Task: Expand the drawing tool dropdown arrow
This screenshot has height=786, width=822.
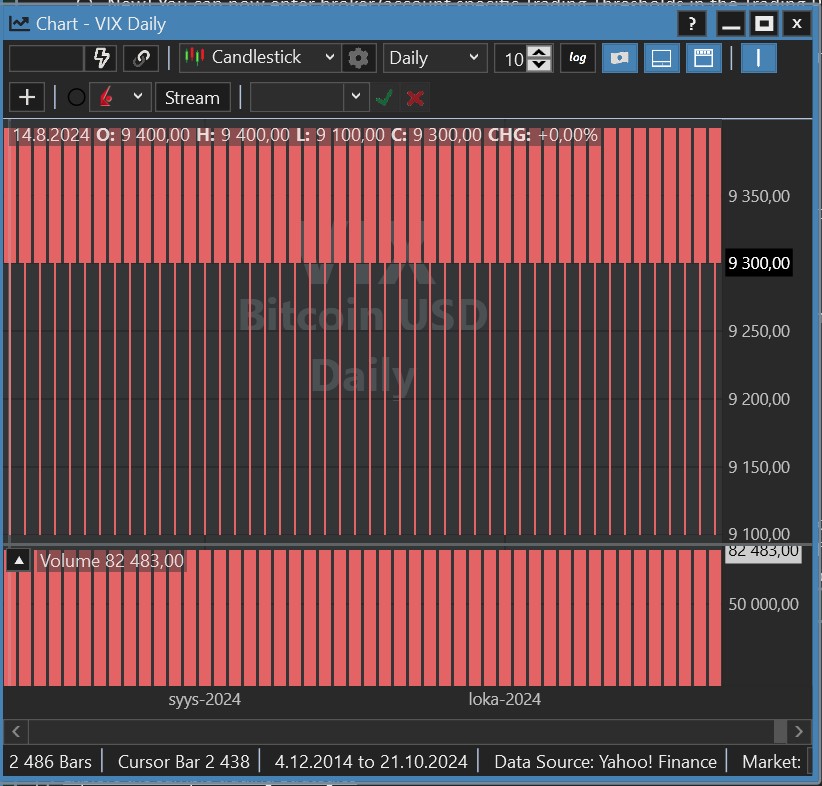Action: (x=138, y=97)
